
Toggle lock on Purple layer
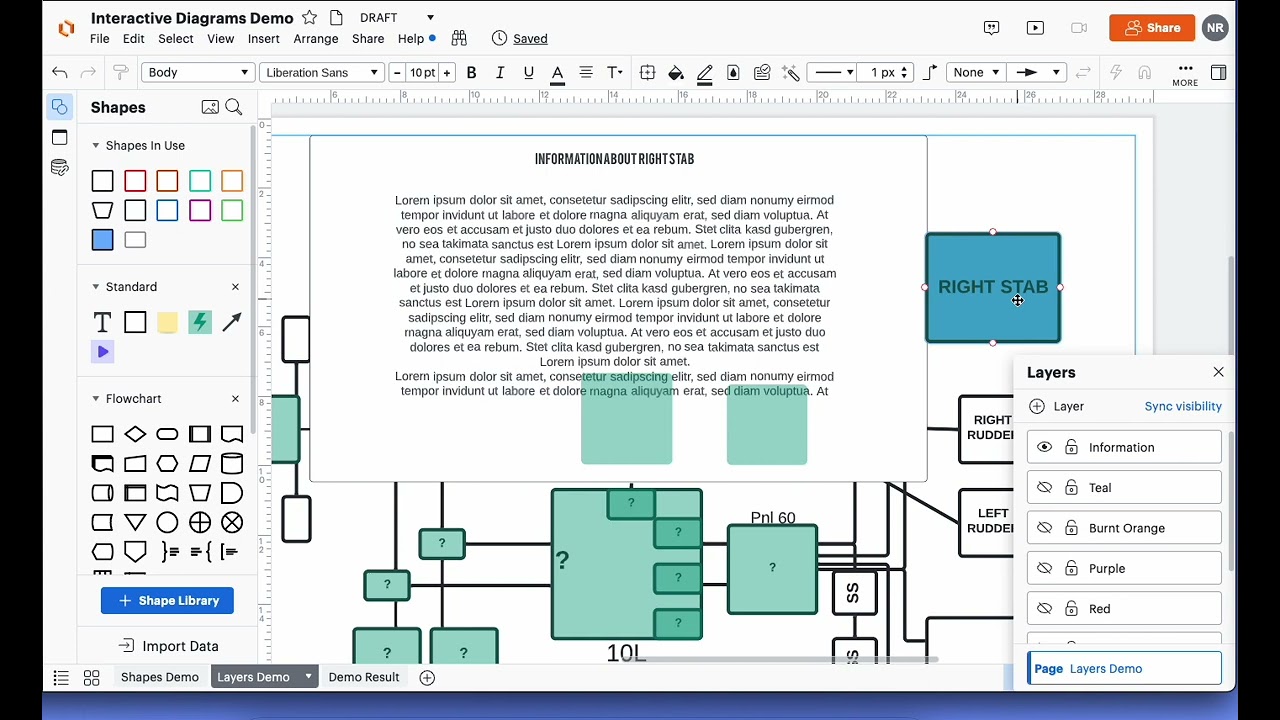pyautogui.click(x=1071, y=568)
